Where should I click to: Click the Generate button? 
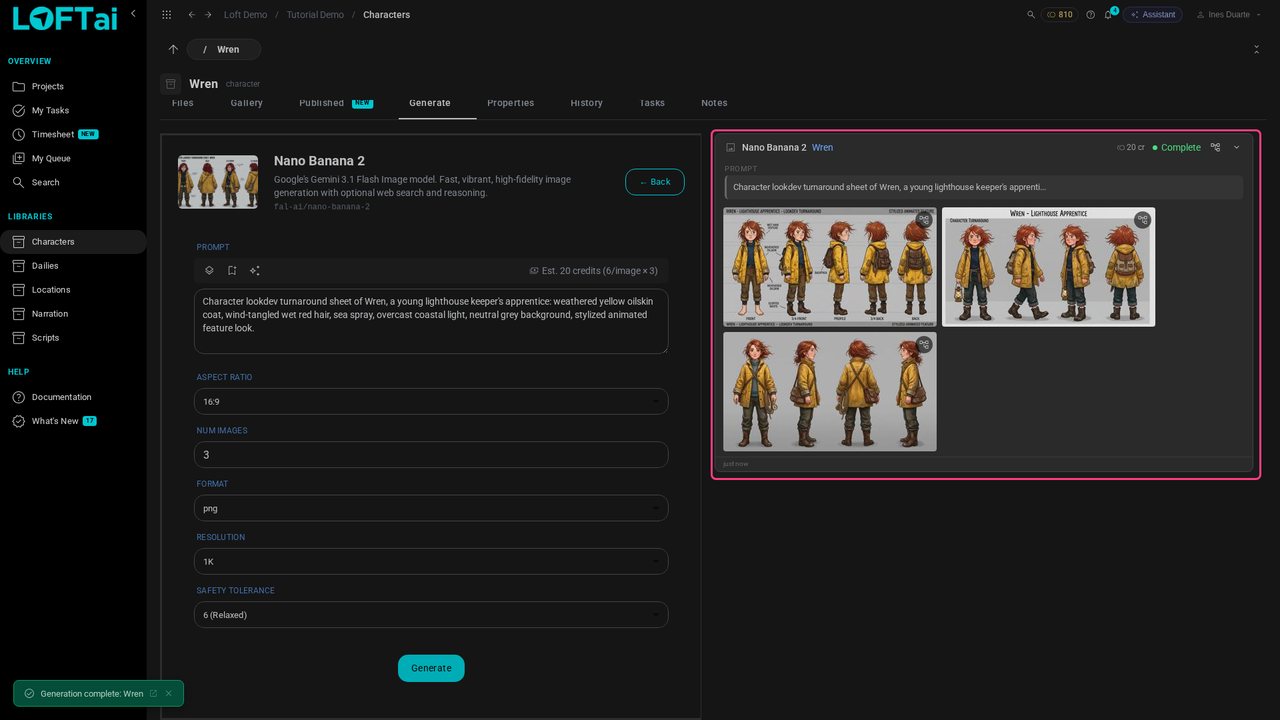(431, 668)
